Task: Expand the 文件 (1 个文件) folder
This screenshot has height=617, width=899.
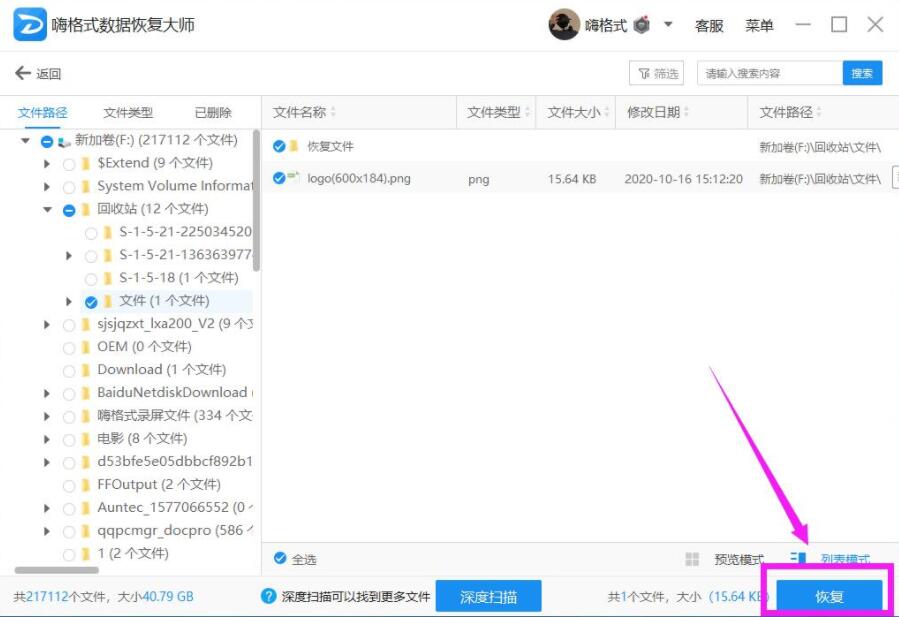Action: (x=69, y=302)
